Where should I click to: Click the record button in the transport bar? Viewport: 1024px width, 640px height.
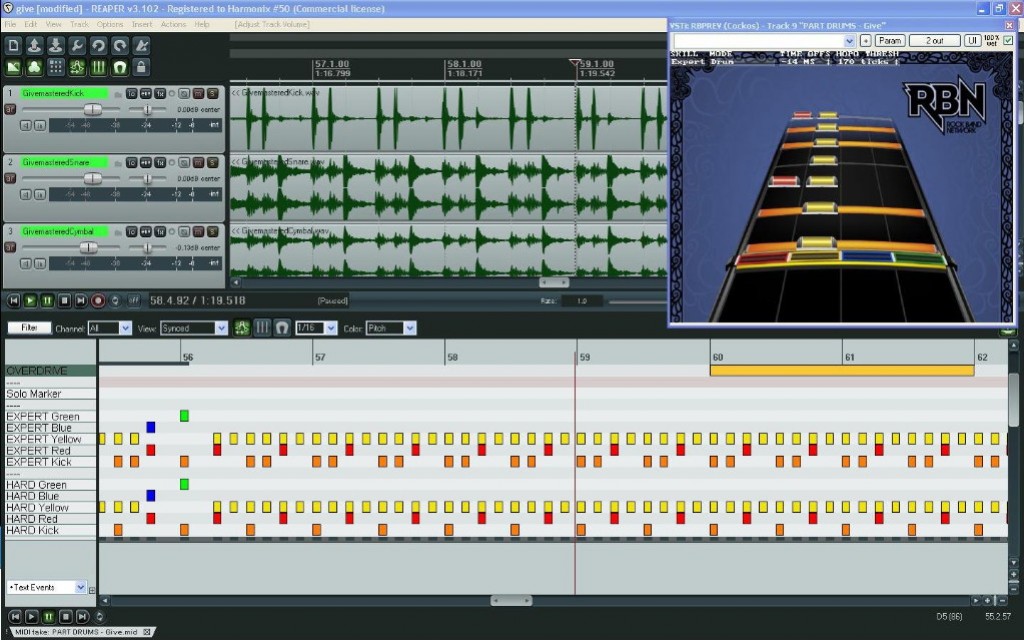(x=98, y=300)
